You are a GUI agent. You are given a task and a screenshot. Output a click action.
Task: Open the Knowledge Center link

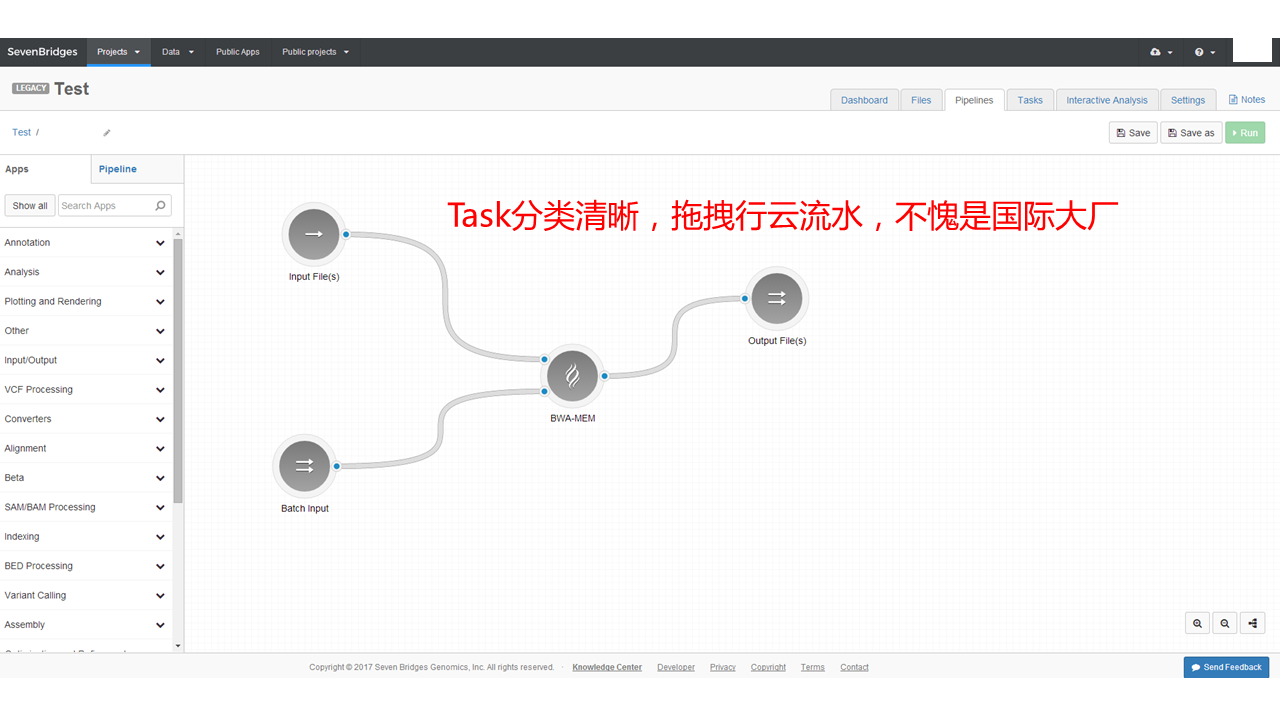[x=607, y=667]
